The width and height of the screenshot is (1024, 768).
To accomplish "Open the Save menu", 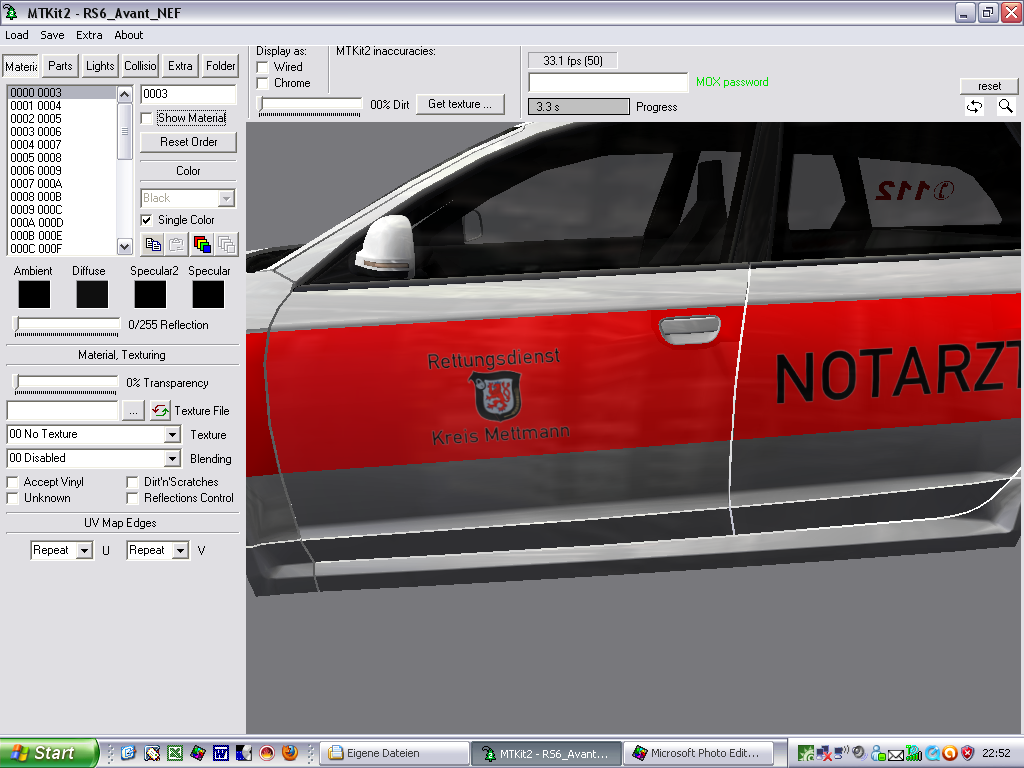I will 52,35.
